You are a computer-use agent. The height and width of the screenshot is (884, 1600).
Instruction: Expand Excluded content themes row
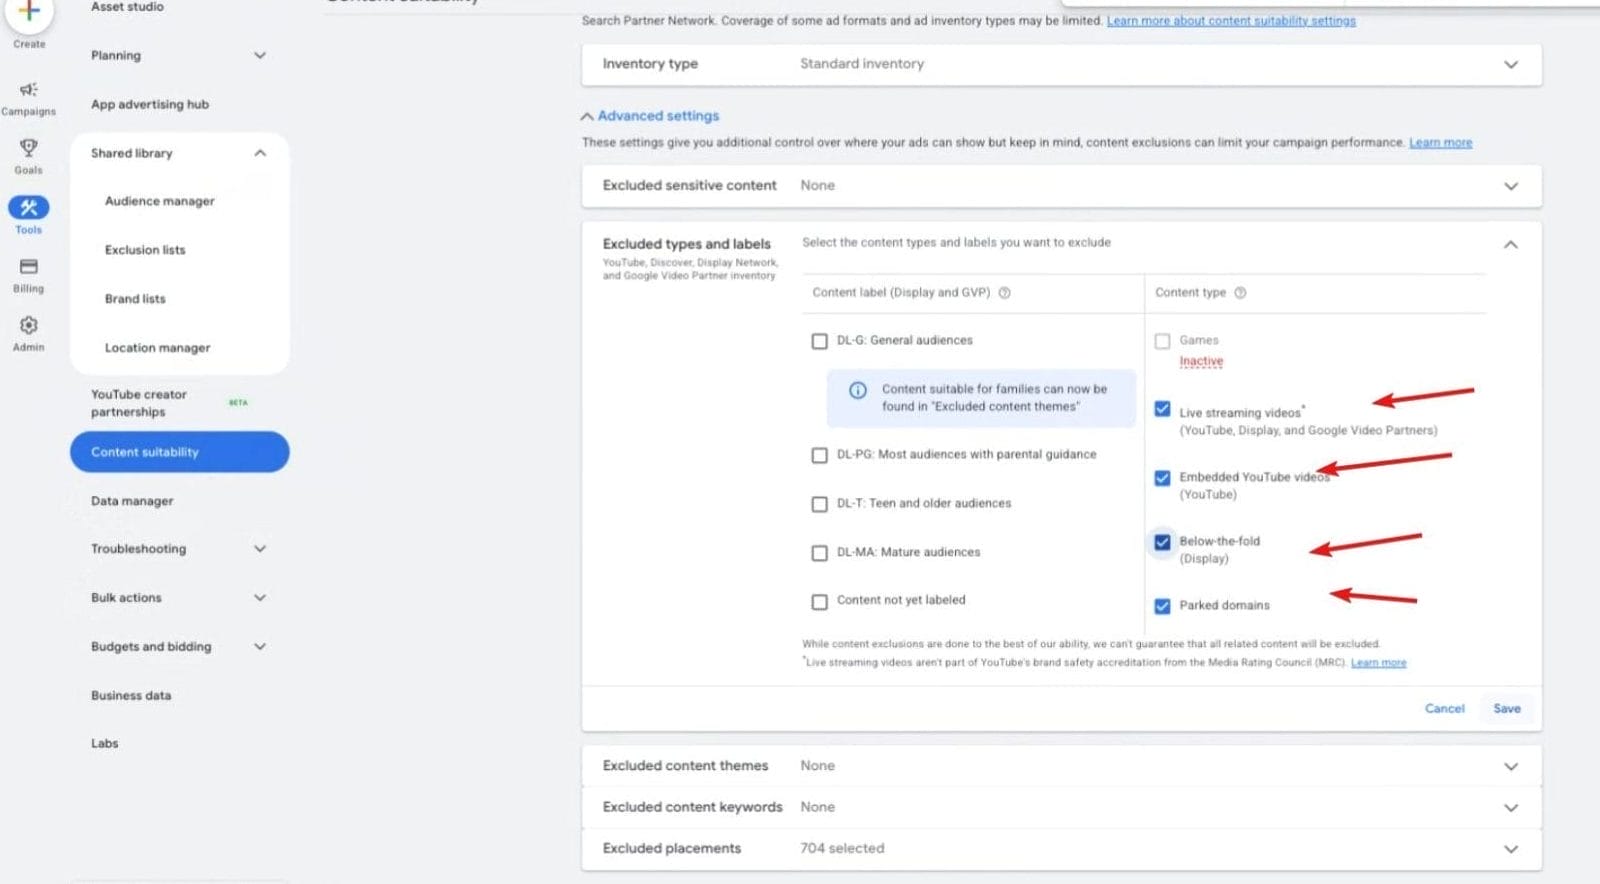(1061, 766)
